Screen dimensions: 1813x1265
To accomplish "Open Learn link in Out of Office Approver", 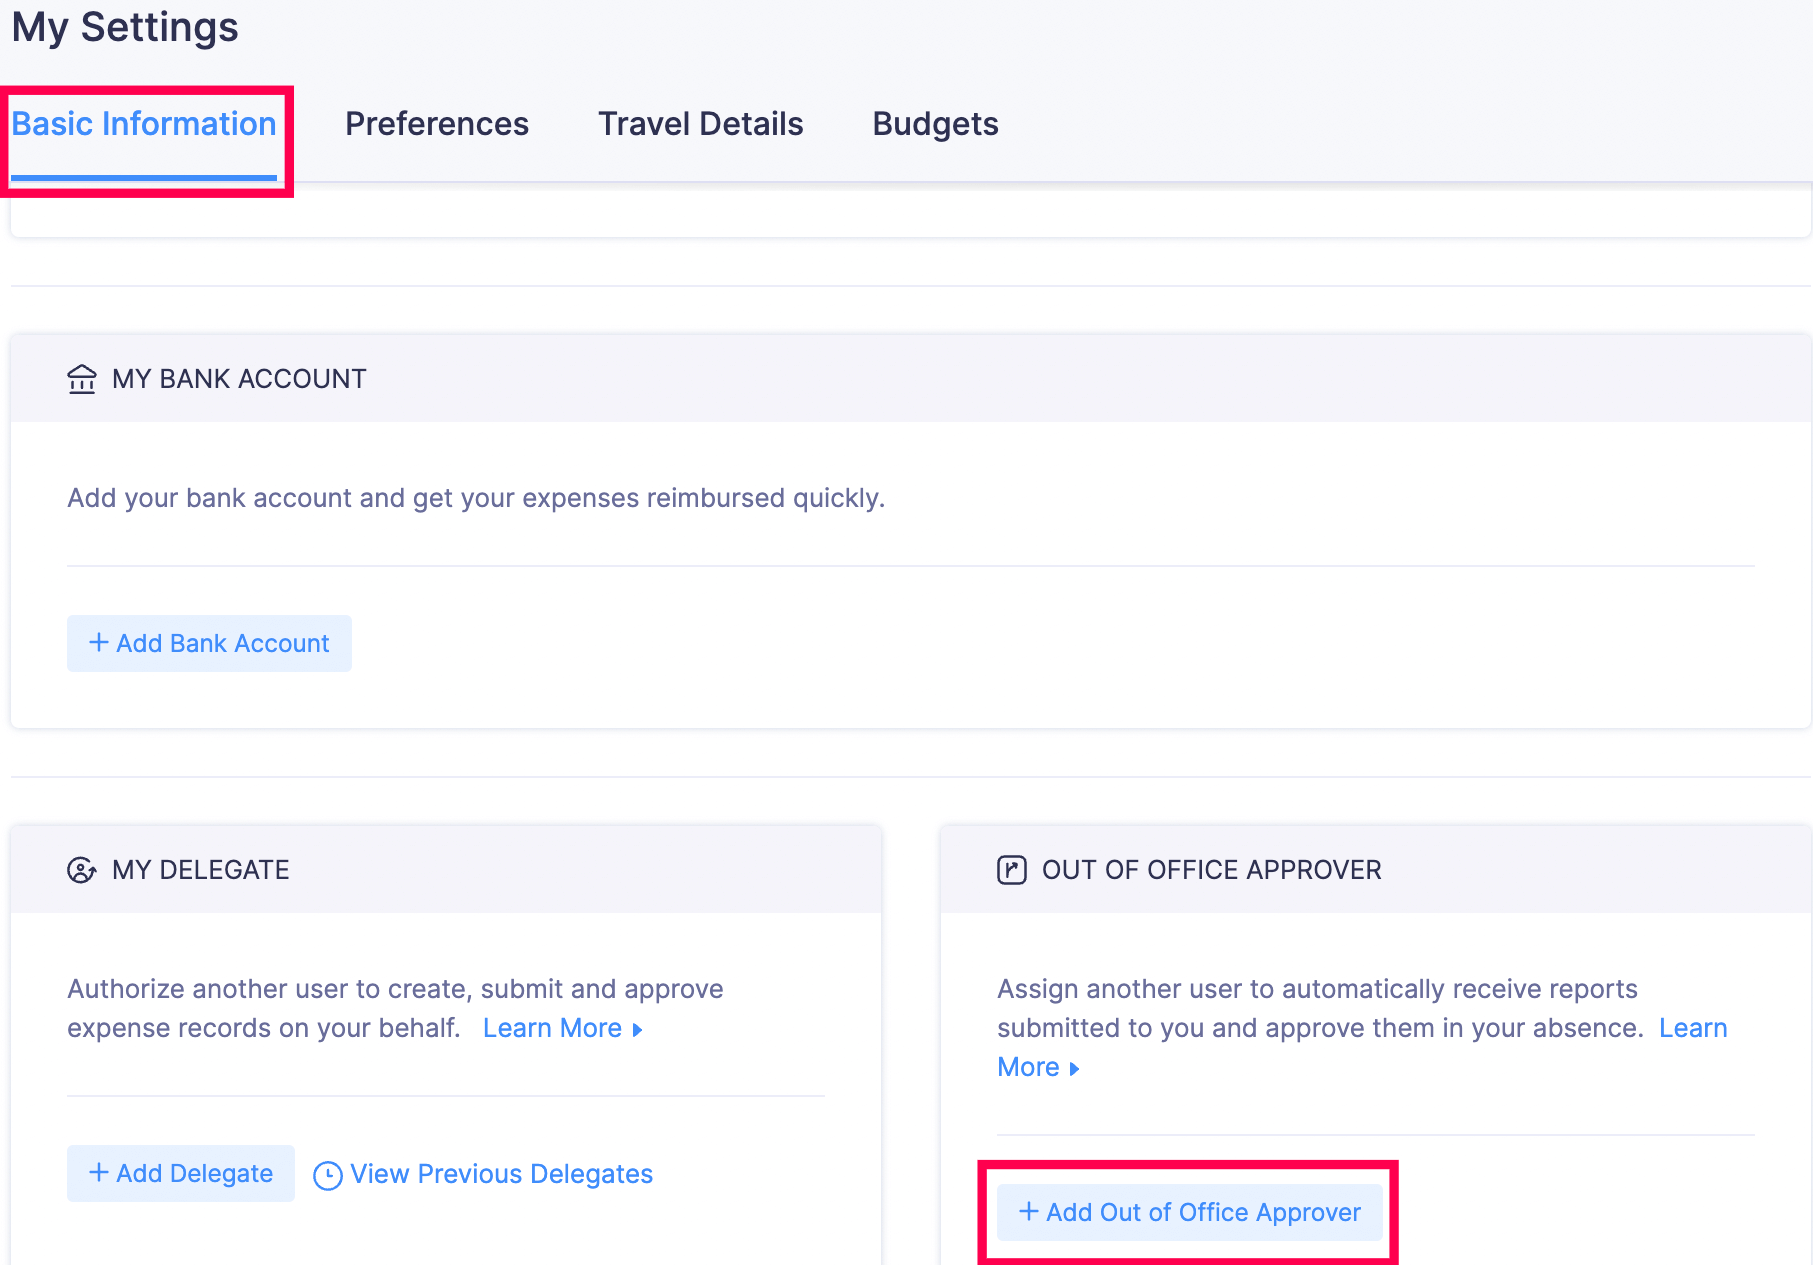I will pyautogui.click(x=1692, y=1028).
